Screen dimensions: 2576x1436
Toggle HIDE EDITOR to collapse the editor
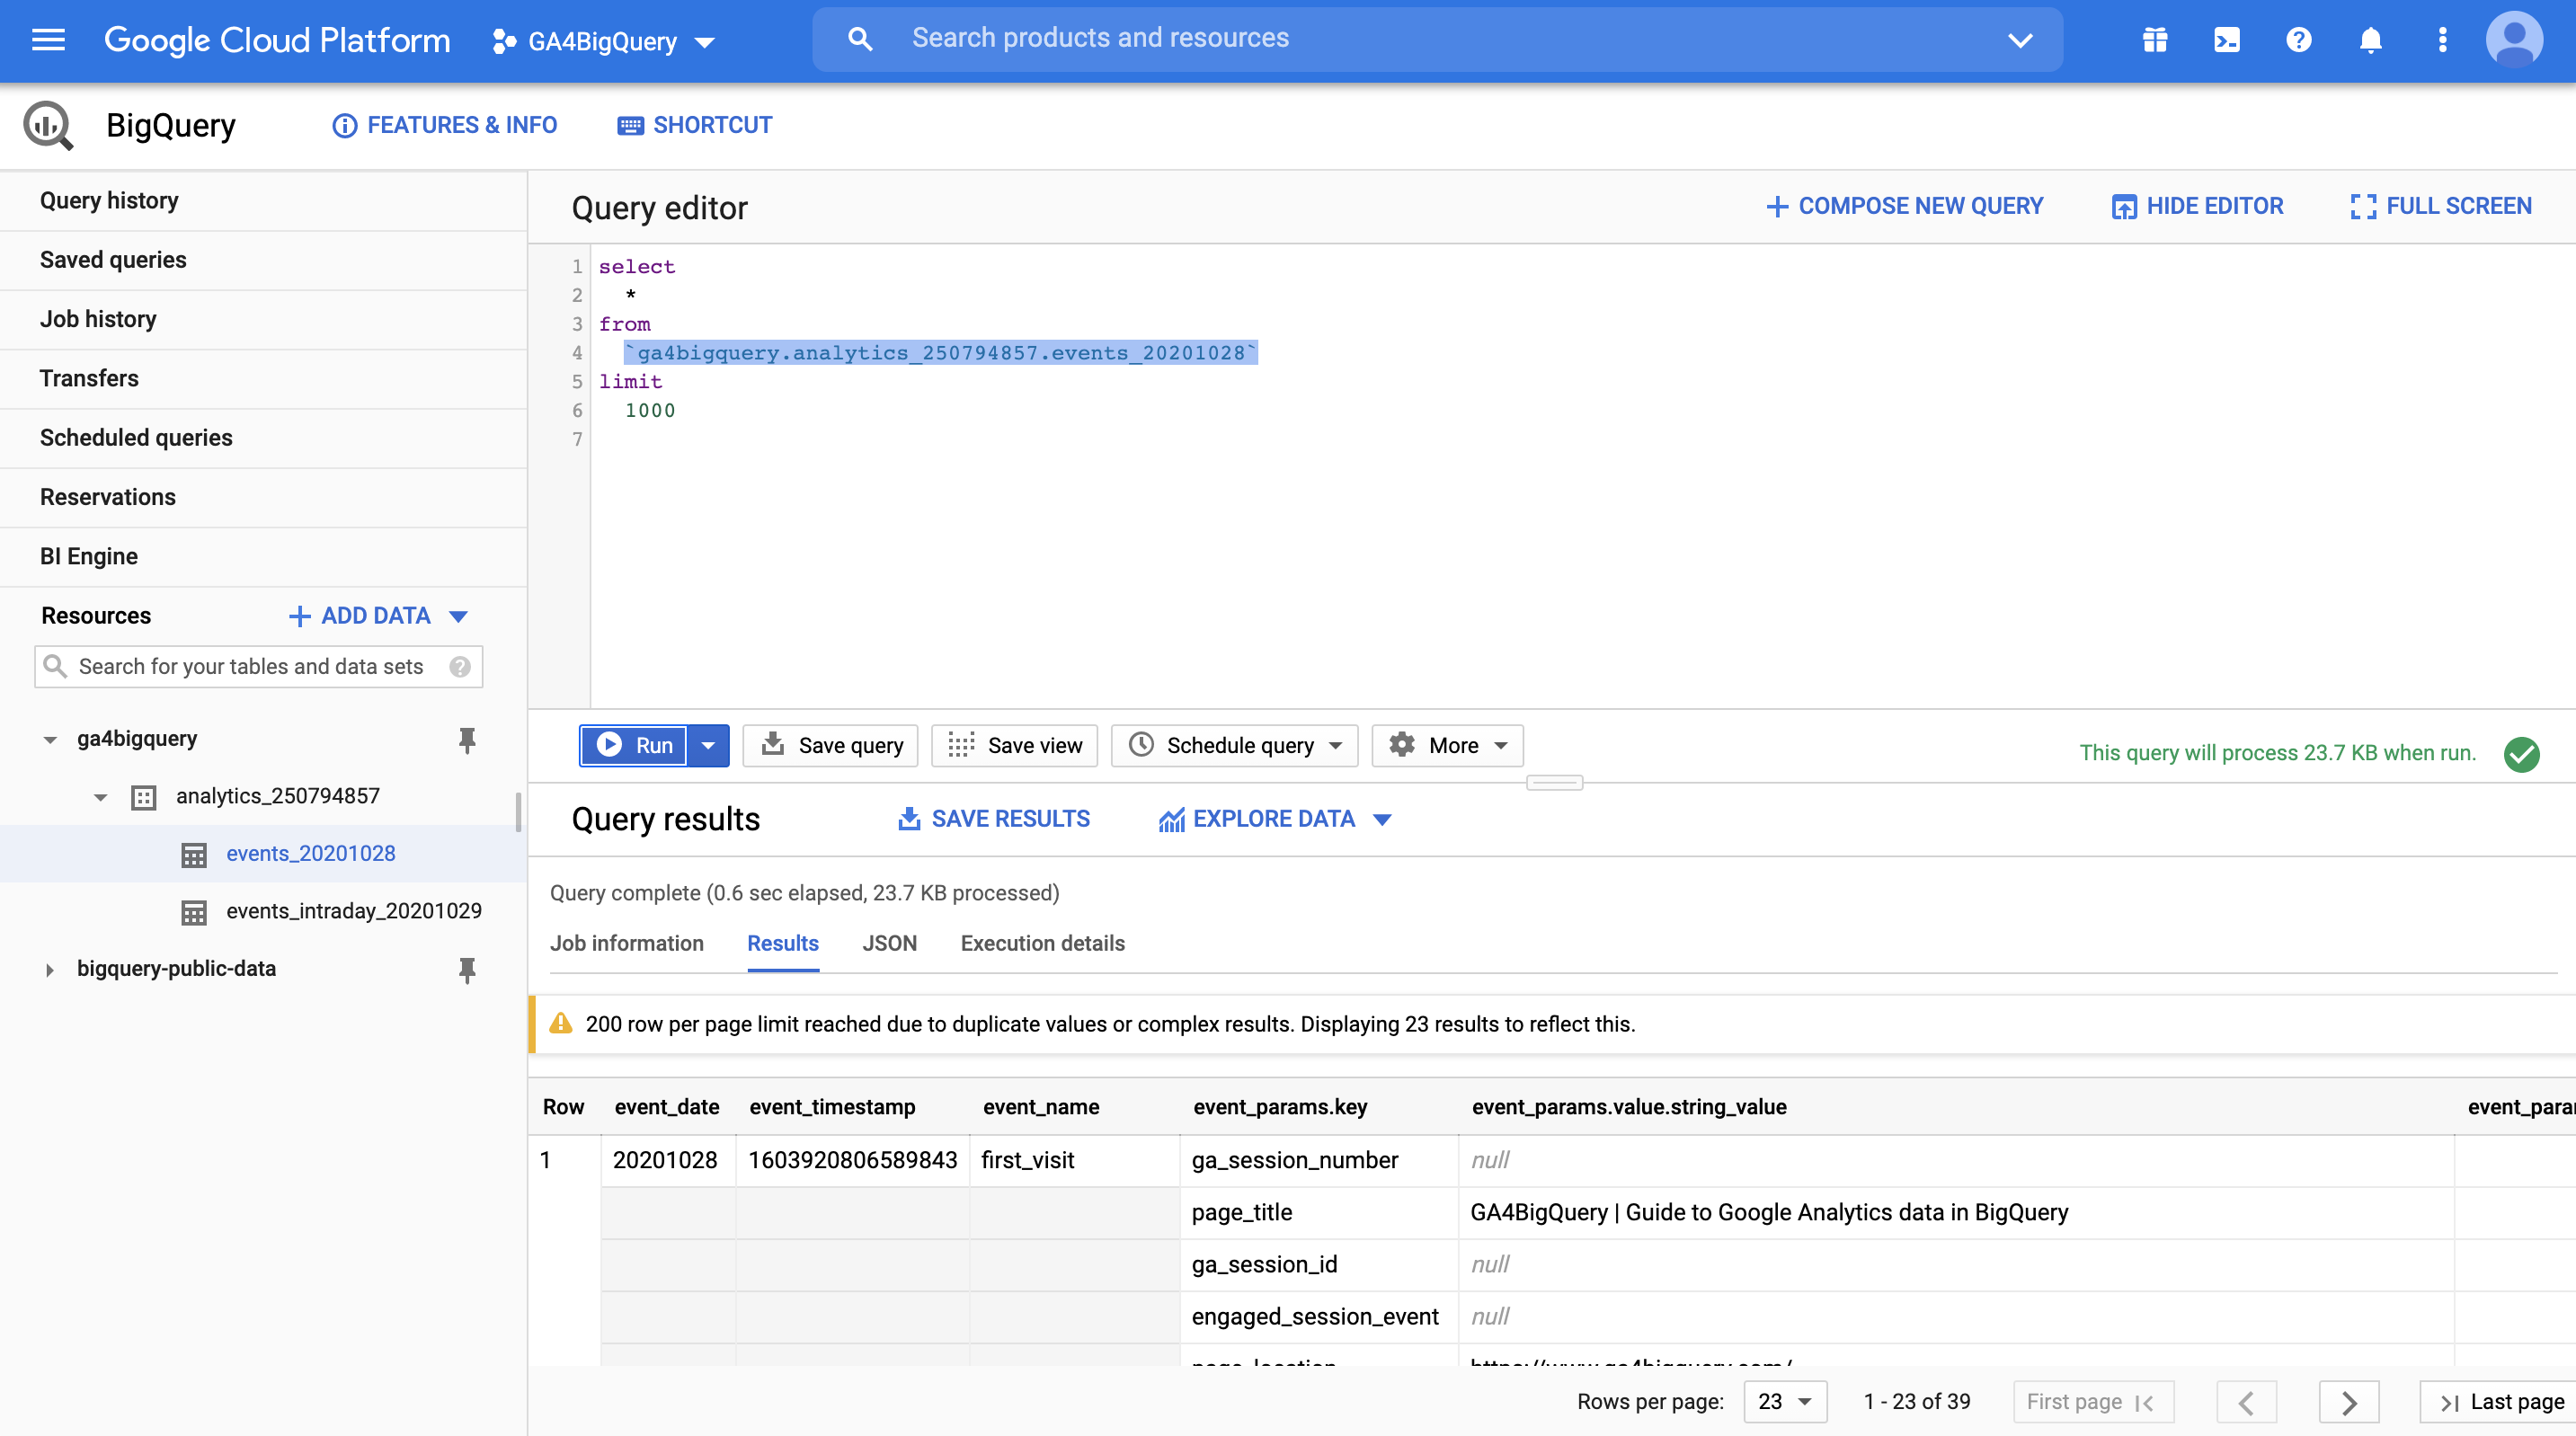2197,206
